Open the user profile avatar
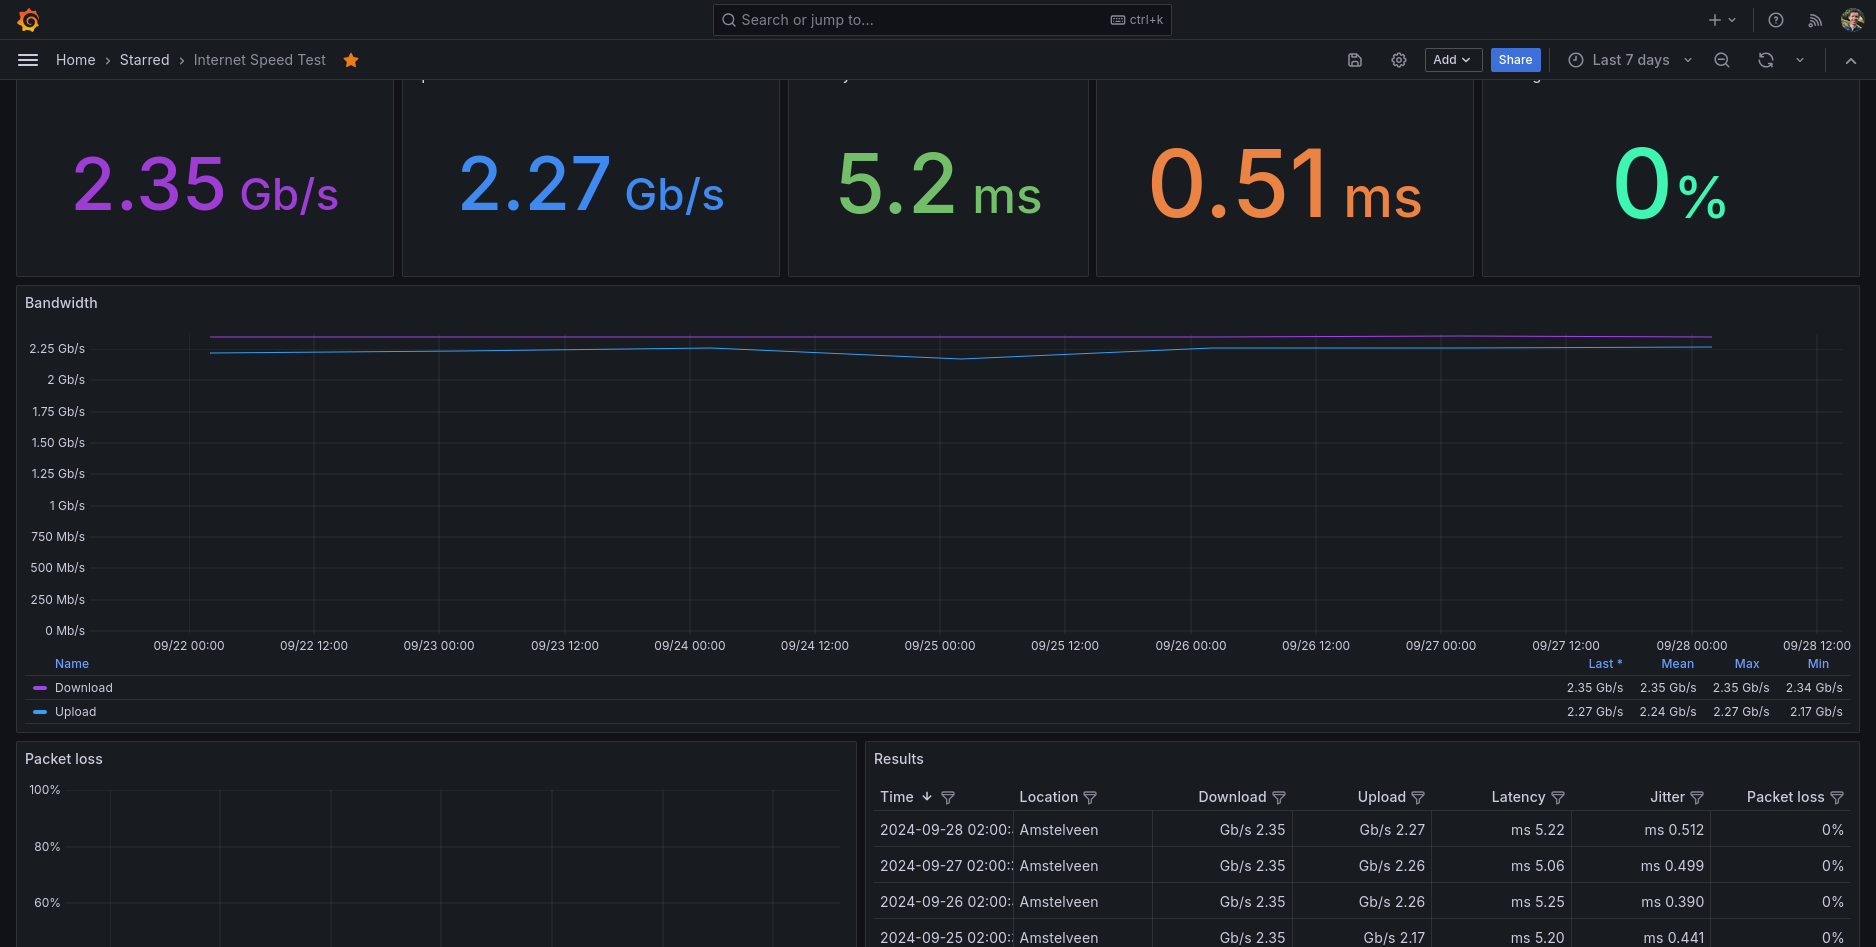 [1851, 20]
